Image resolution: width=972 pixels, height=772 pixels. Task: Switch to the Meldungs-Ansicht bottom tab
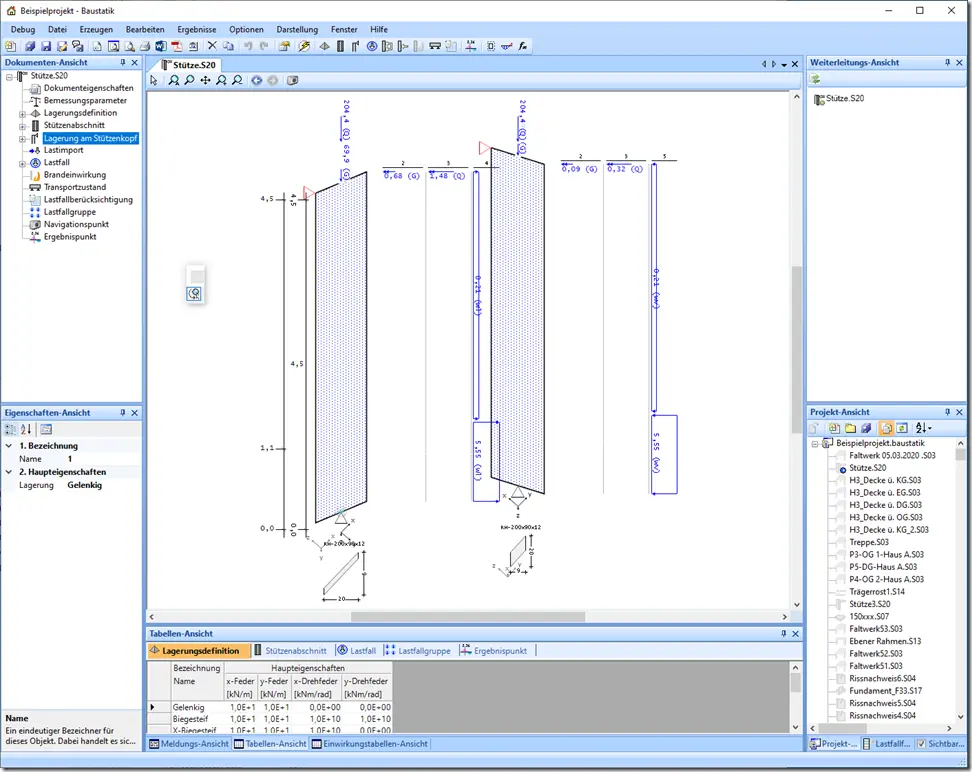[x=189, y=743]
